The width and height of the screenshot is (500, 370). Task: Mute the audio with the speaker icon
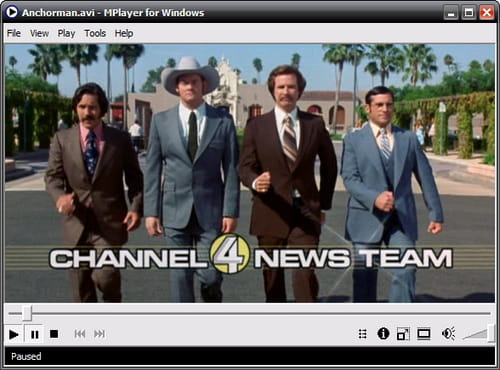(x=448, y=334)
